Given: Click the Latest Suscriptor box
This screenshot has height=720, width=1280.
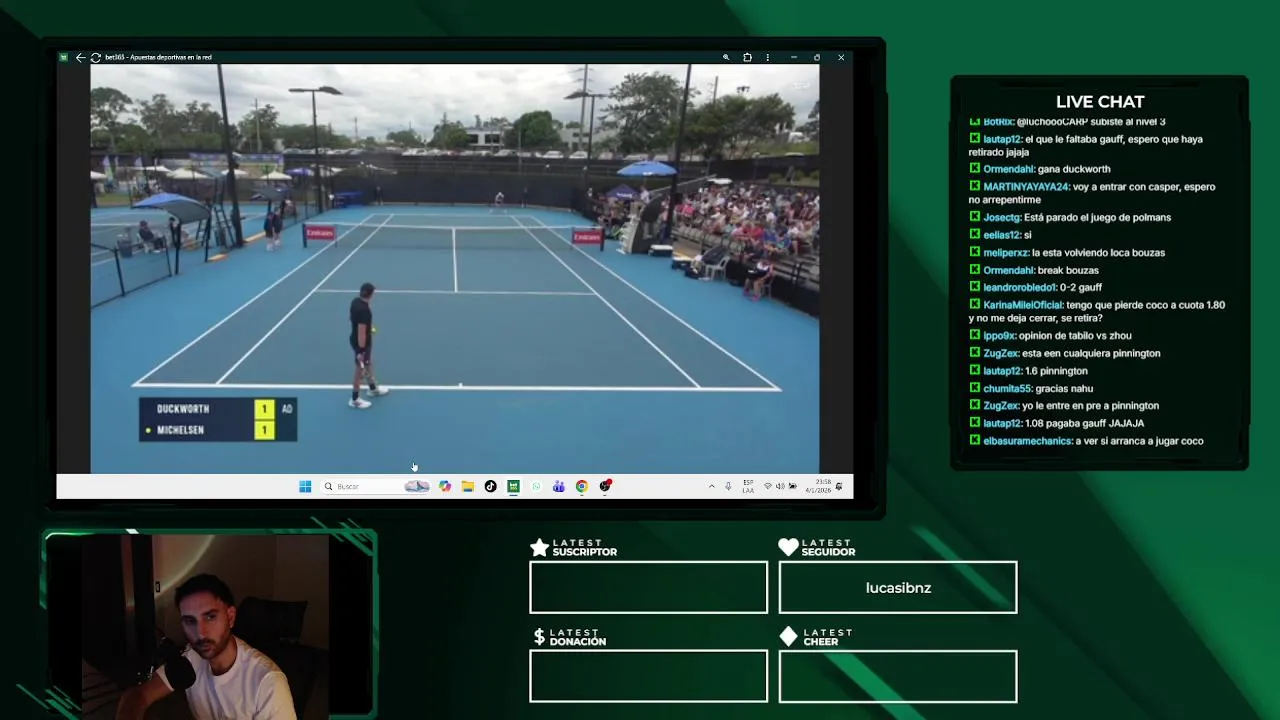Looking at the screenshot, I should coord(648,587).
